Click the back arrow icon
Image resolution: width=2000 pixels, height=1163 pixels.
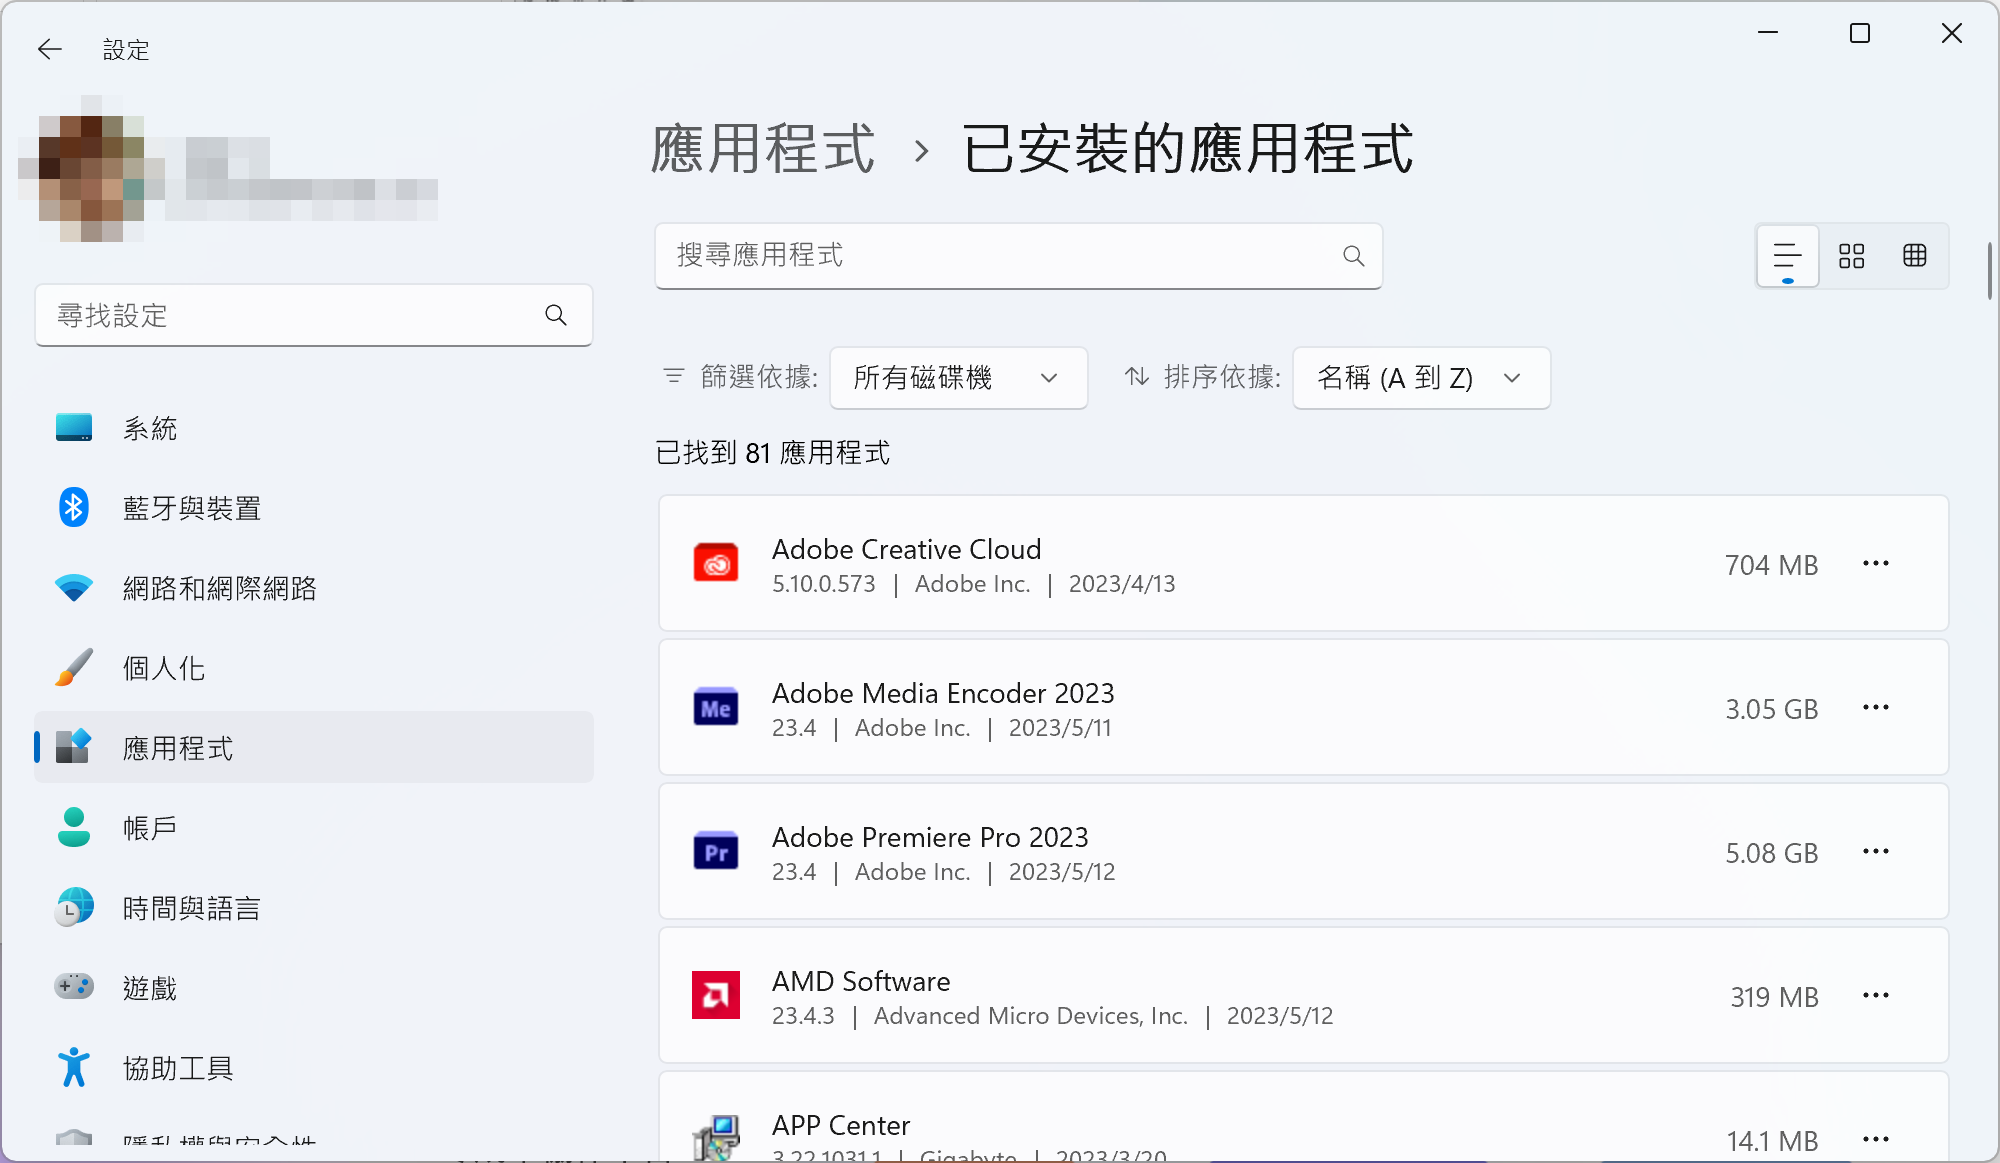[x=49, y=49]
